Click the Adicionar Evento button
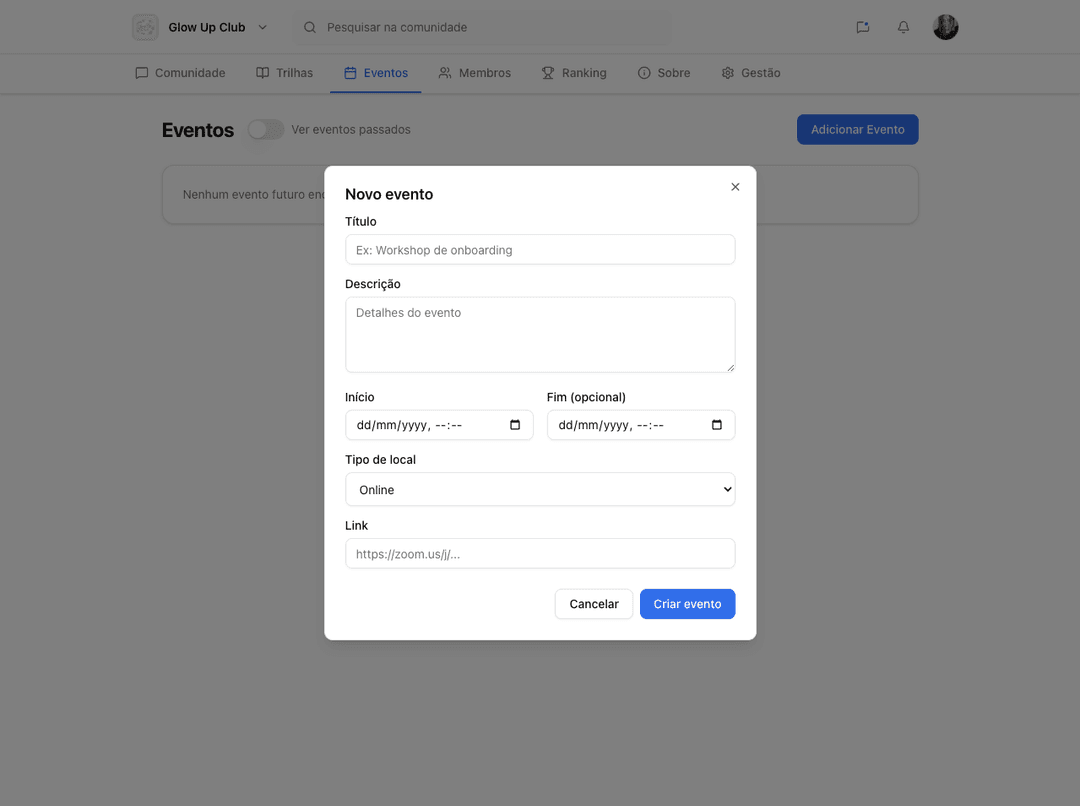The height and width of the screenshot is (806, 1080). (857, 129)
